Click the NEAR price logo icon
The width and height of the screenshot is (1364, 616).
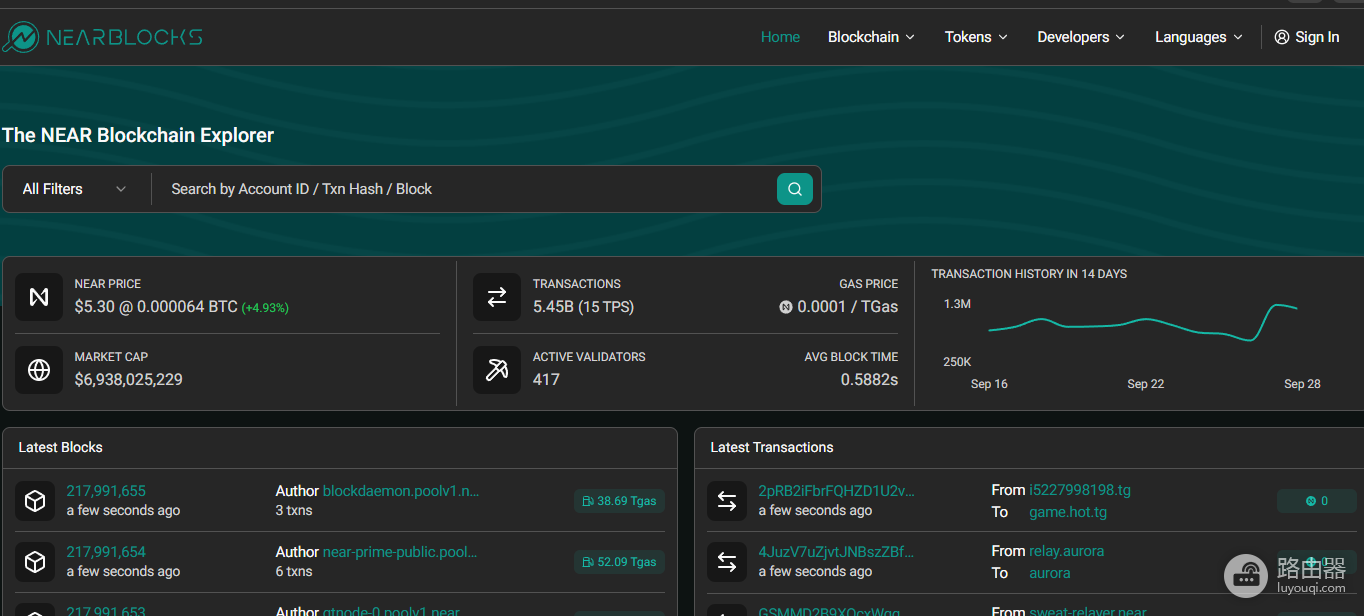[39, 297]
